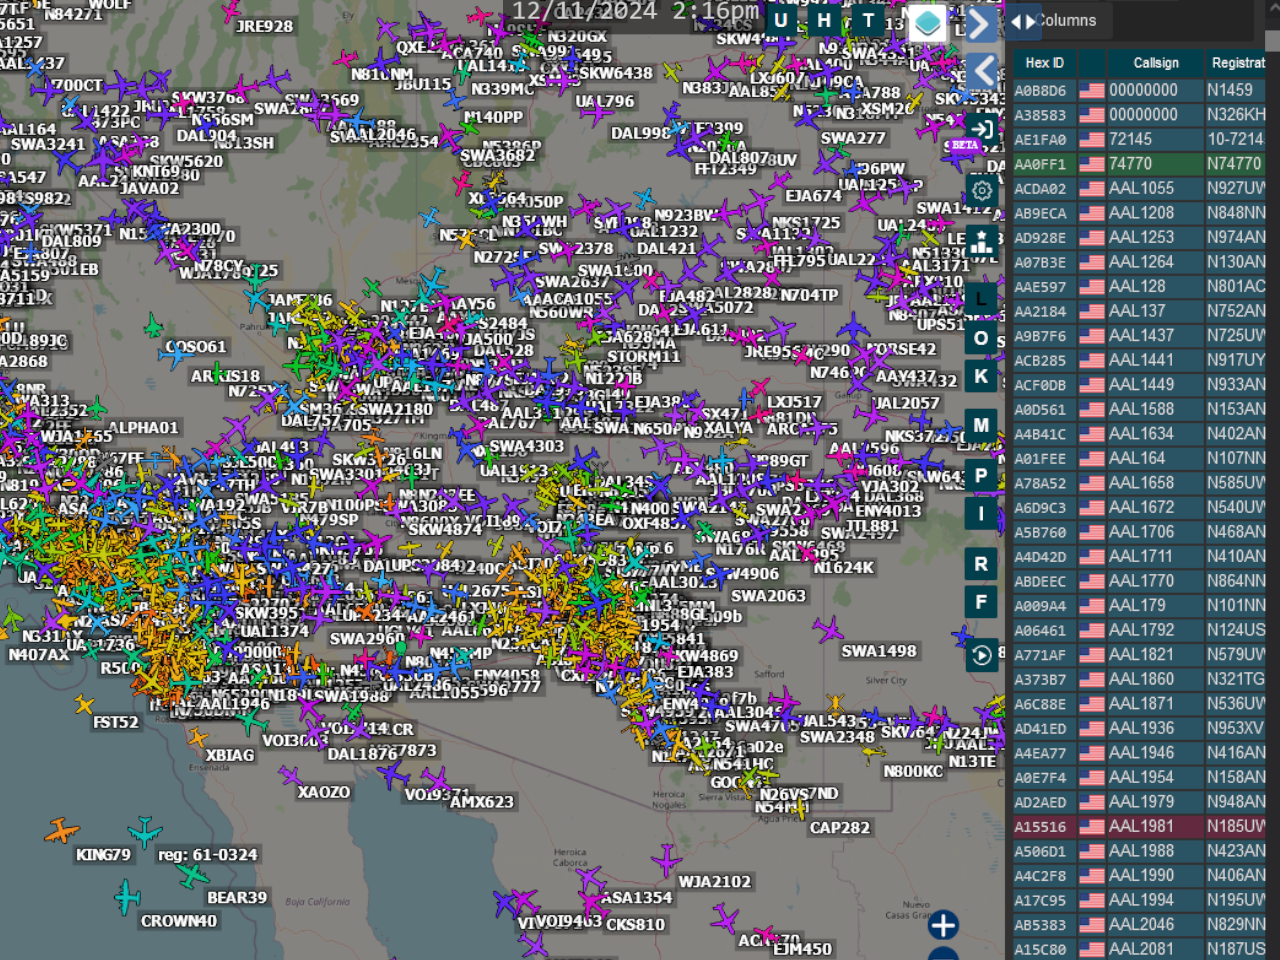Click the left-pointing chevron sidebar arrow

click(982, 71)
